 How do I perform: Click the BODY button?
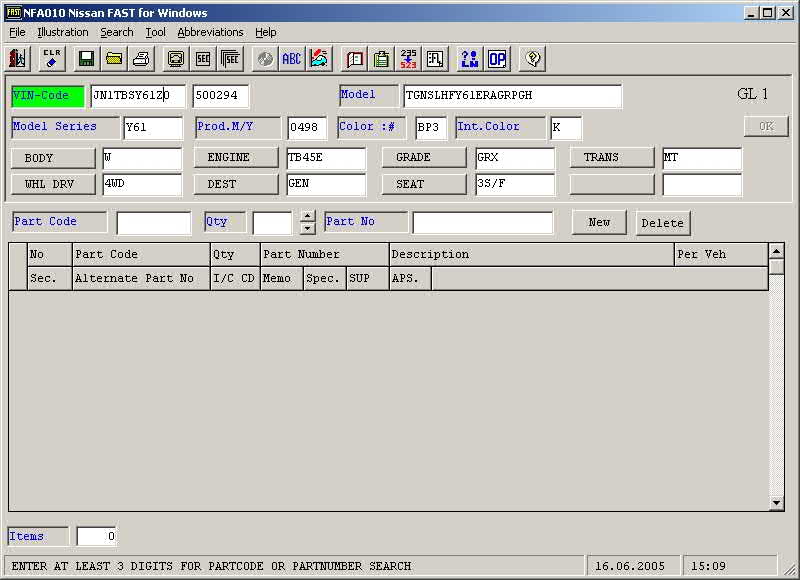coord(53,158)
